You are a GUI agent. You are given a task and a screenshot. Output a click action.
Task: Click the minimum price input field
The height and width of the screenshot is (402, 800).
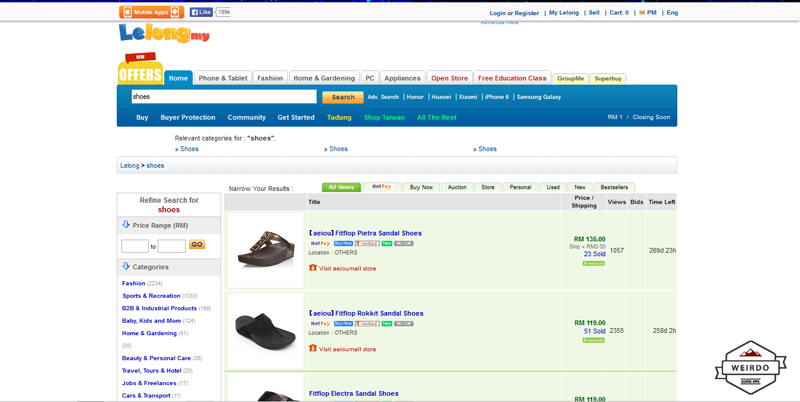135,246
